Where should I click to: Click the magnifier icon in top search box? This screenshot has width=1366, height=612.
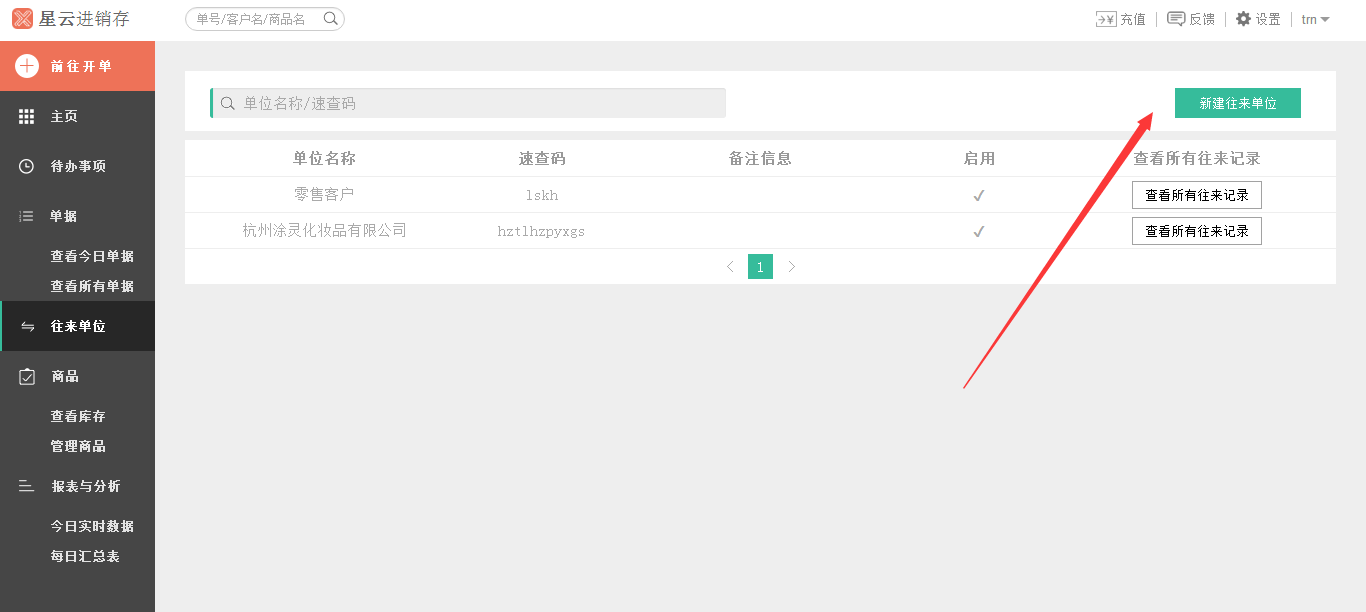tap(331, 18)
